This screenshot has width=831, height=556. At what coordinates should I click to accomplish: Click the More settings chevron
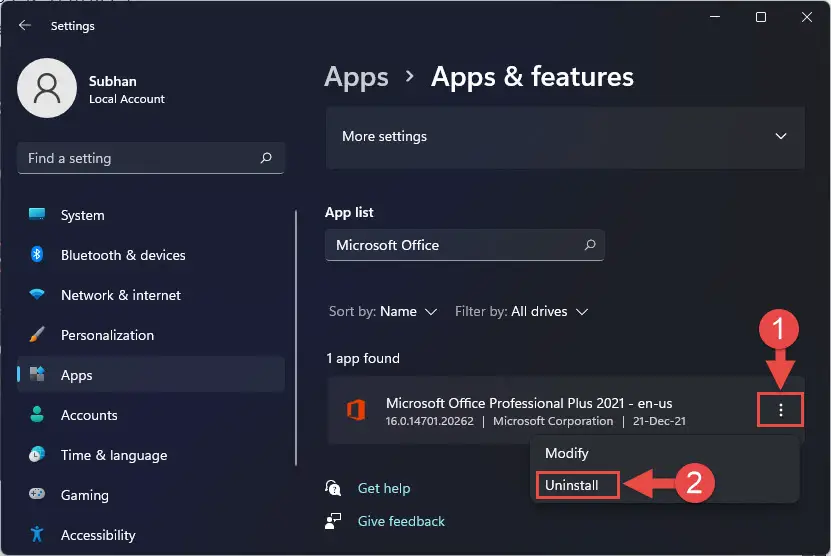click(781, 136)
